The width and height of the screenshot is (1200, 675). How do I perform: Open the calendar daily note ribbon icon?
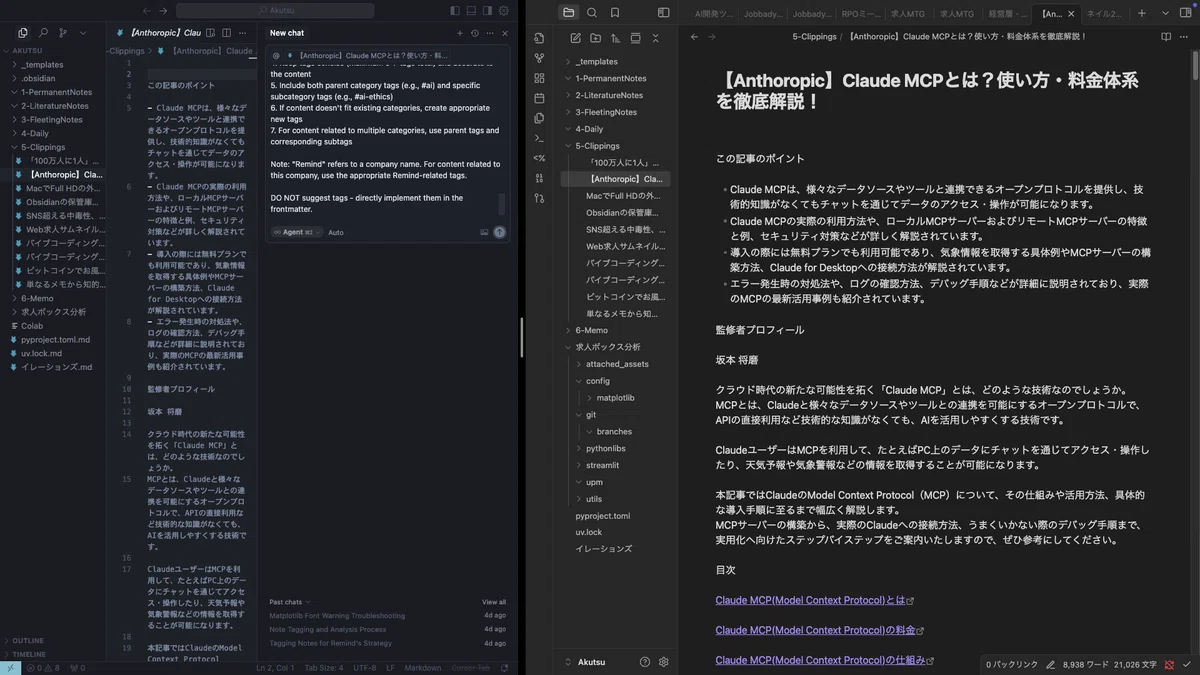539,98
